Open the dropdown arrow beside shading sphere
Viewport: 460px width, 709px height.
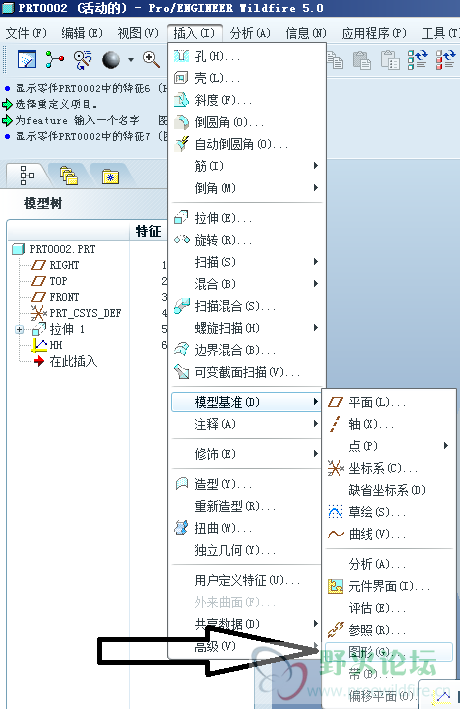[x=131, y=59]
